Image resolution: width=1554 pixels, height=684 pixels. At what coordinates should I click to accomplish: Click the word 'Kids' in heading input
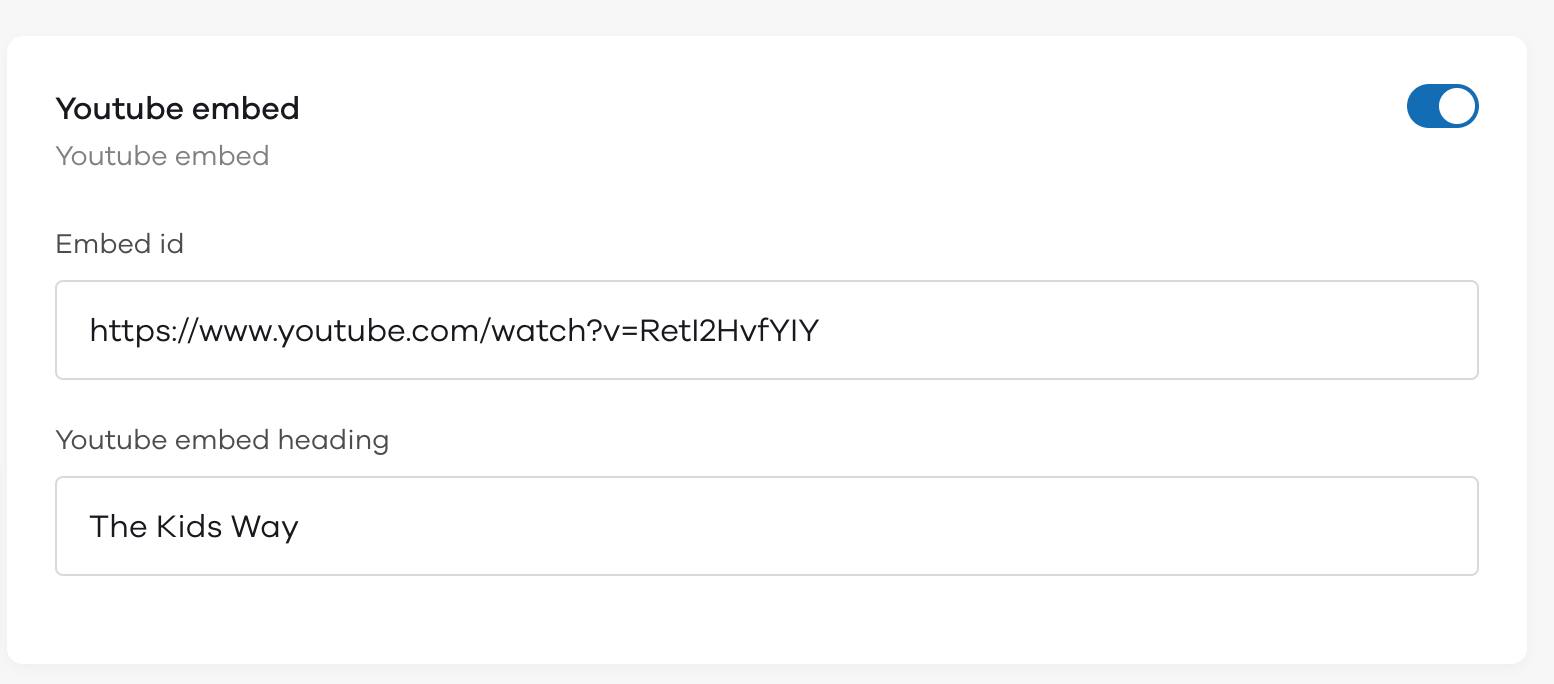pyautogui.click(x=190, y=526)
